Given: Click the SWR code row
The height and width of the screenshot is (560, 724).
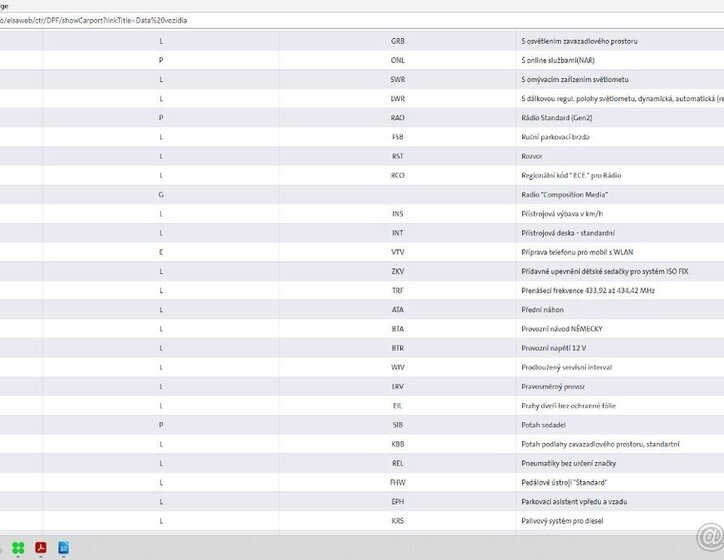Looking at the screenshot, I should tap(398, 79).
